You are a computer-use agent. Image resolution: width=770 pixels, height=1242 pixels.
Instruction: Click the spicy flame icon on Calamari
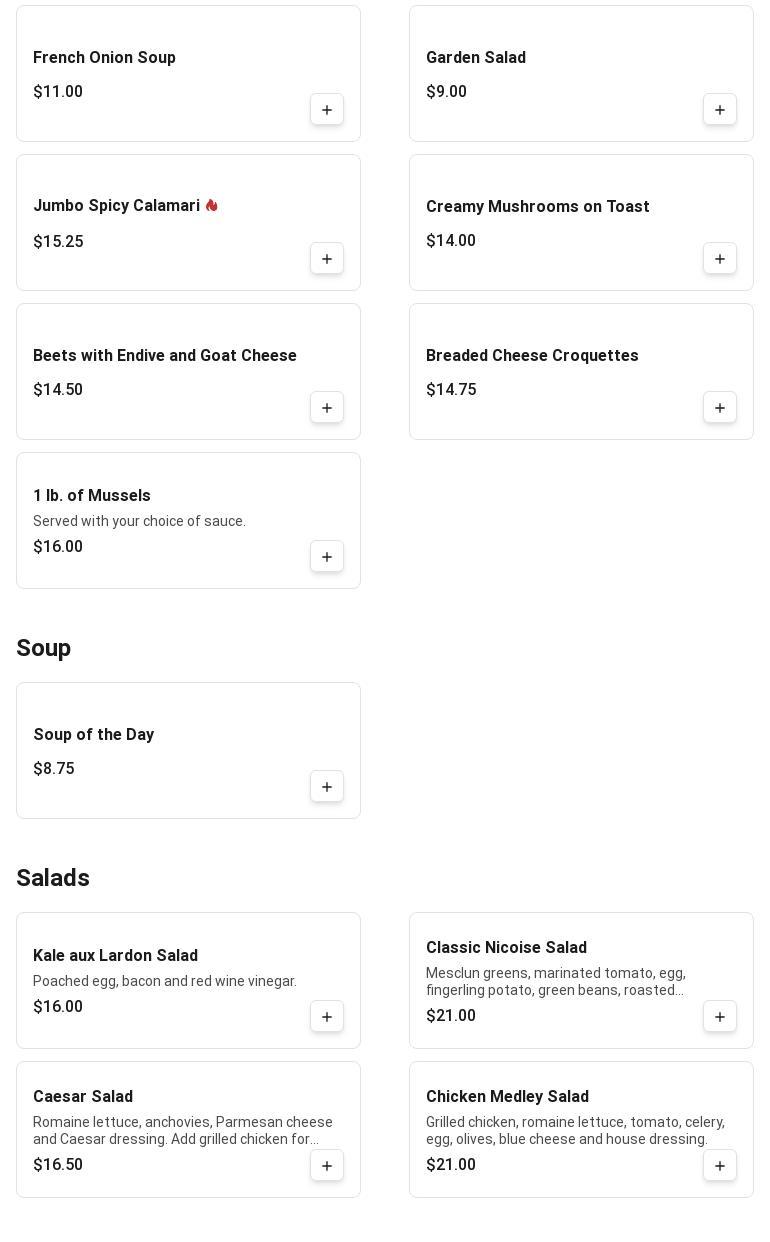click(x=211, y=205)
